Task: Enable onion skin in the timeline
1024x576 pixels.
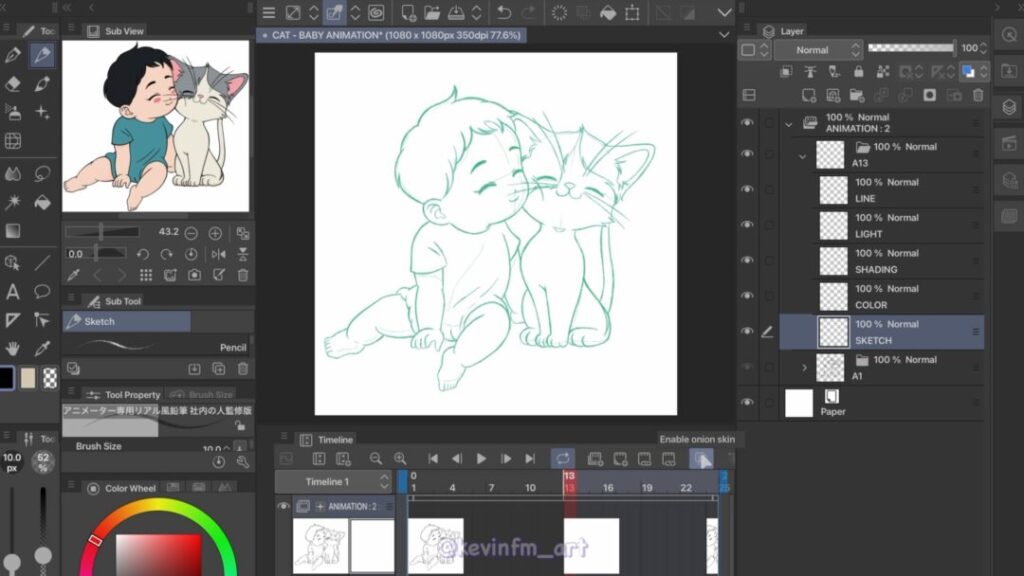Action: click(701, 458)
